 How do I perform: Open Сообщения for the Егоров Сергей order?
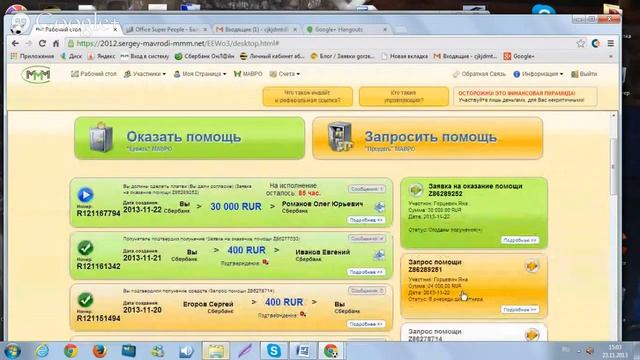click(367, 291)
